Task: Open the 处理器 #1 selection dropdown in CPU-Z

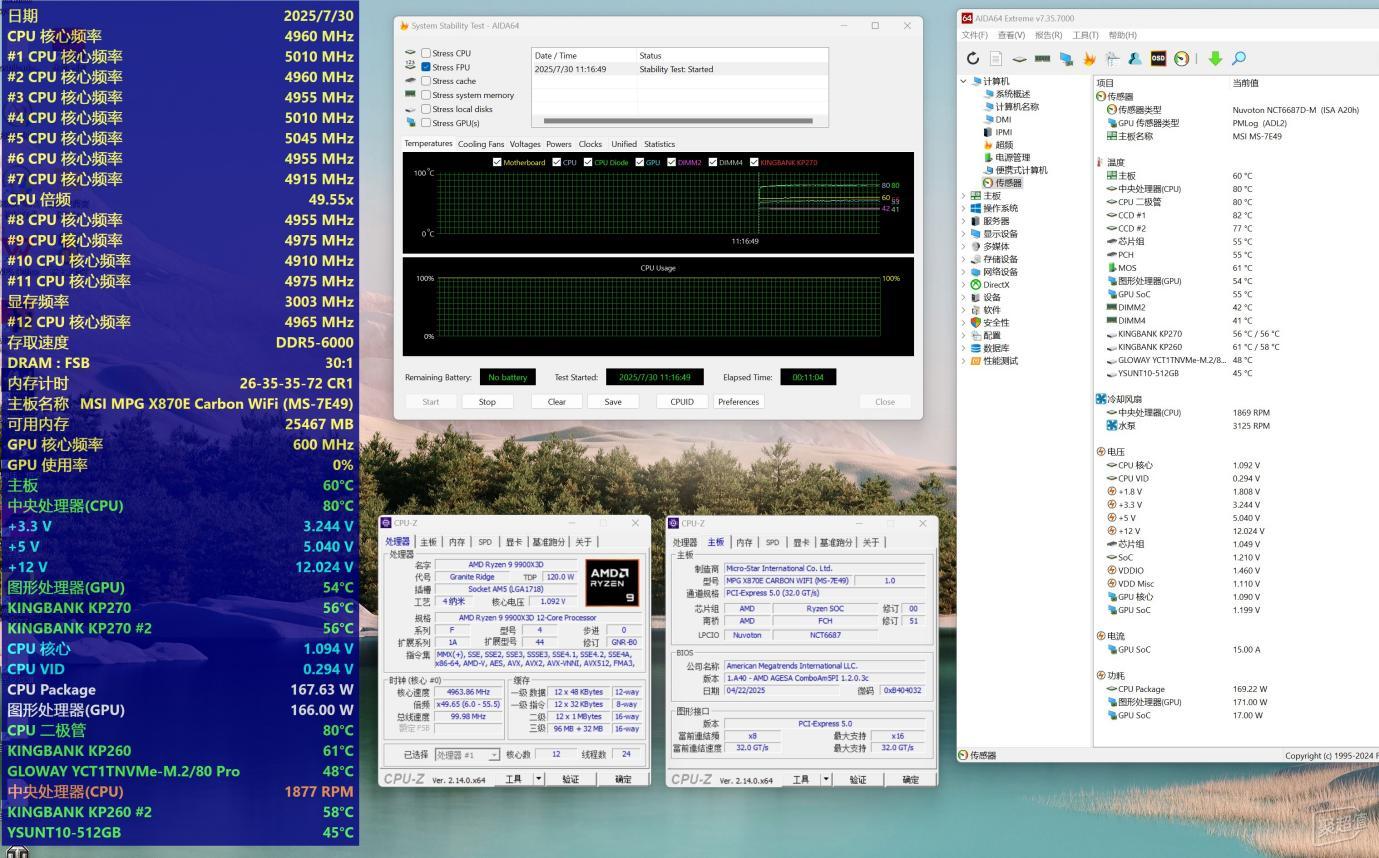Action: click(x=466, y=755)
